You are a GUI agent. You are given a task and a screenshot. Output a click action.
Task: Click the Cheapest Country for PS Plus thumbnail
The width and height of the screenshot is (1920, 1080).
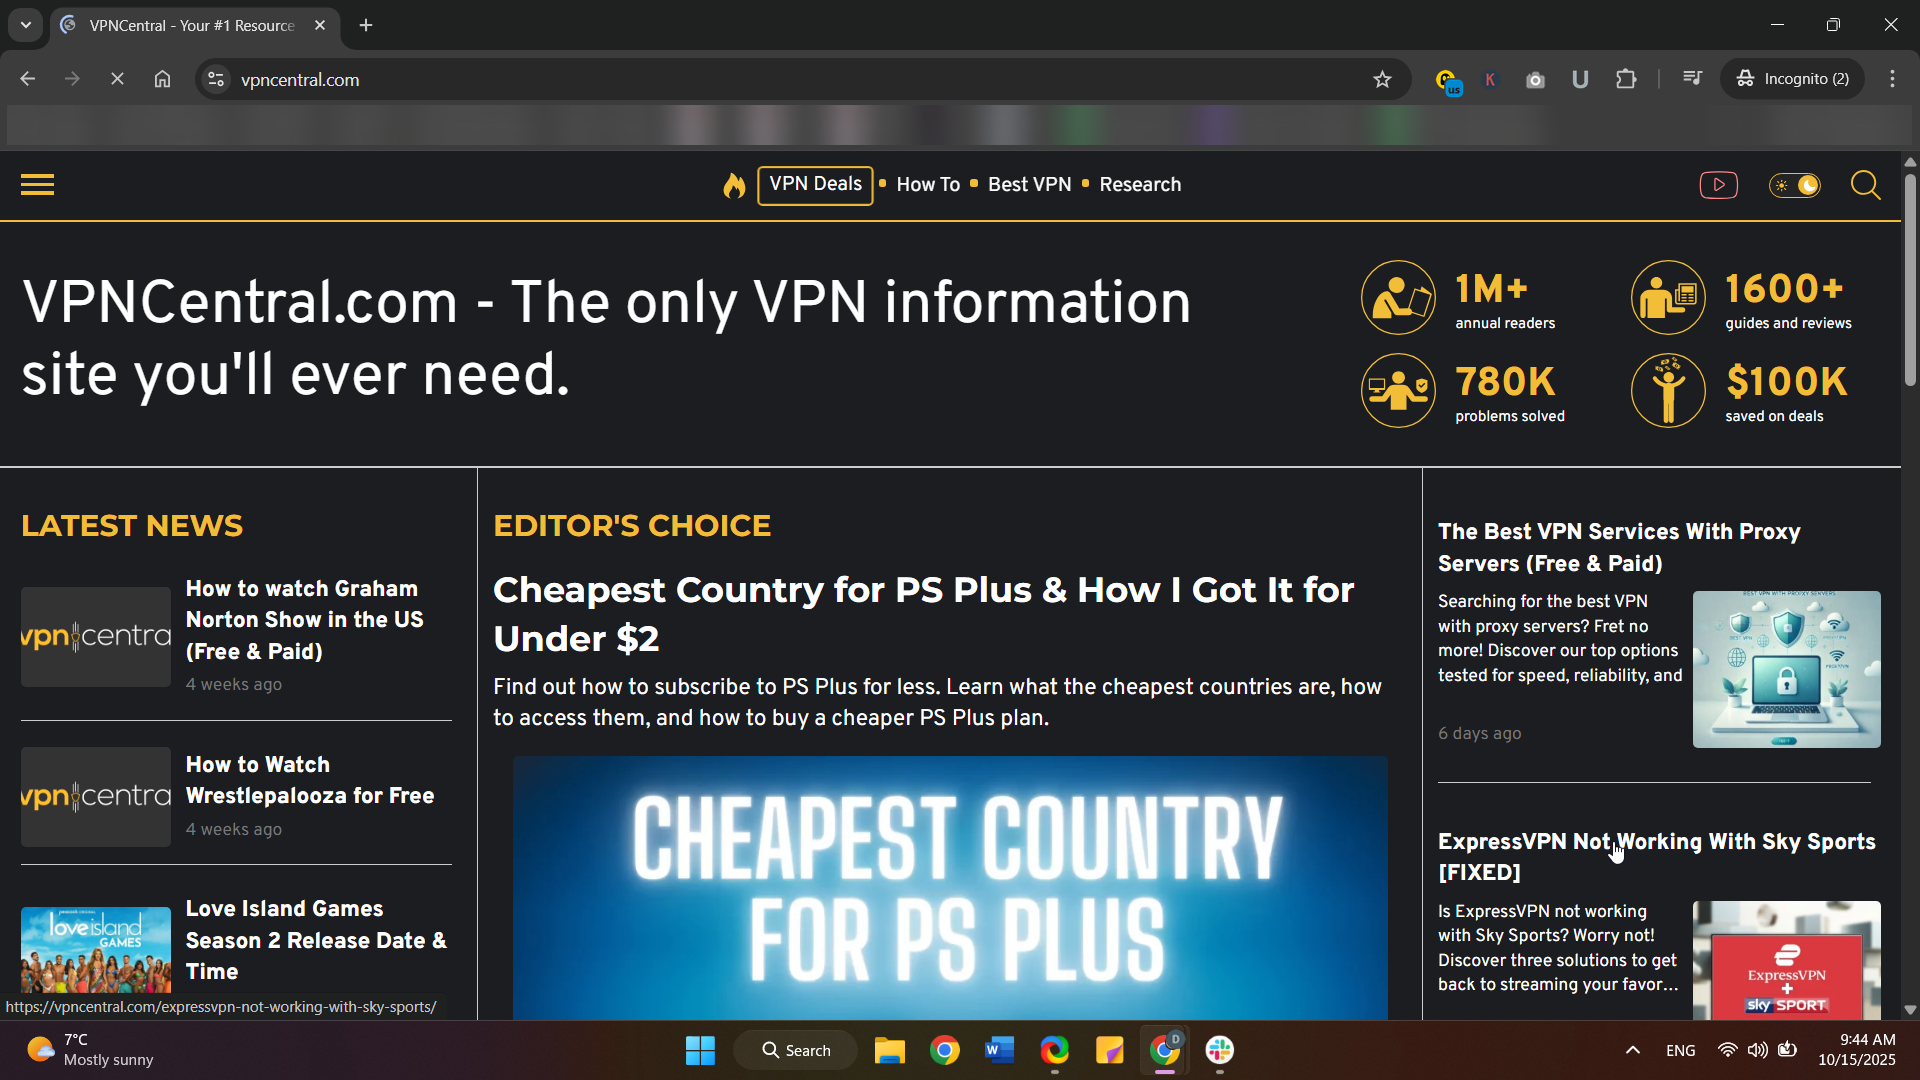tap(950, 888)
